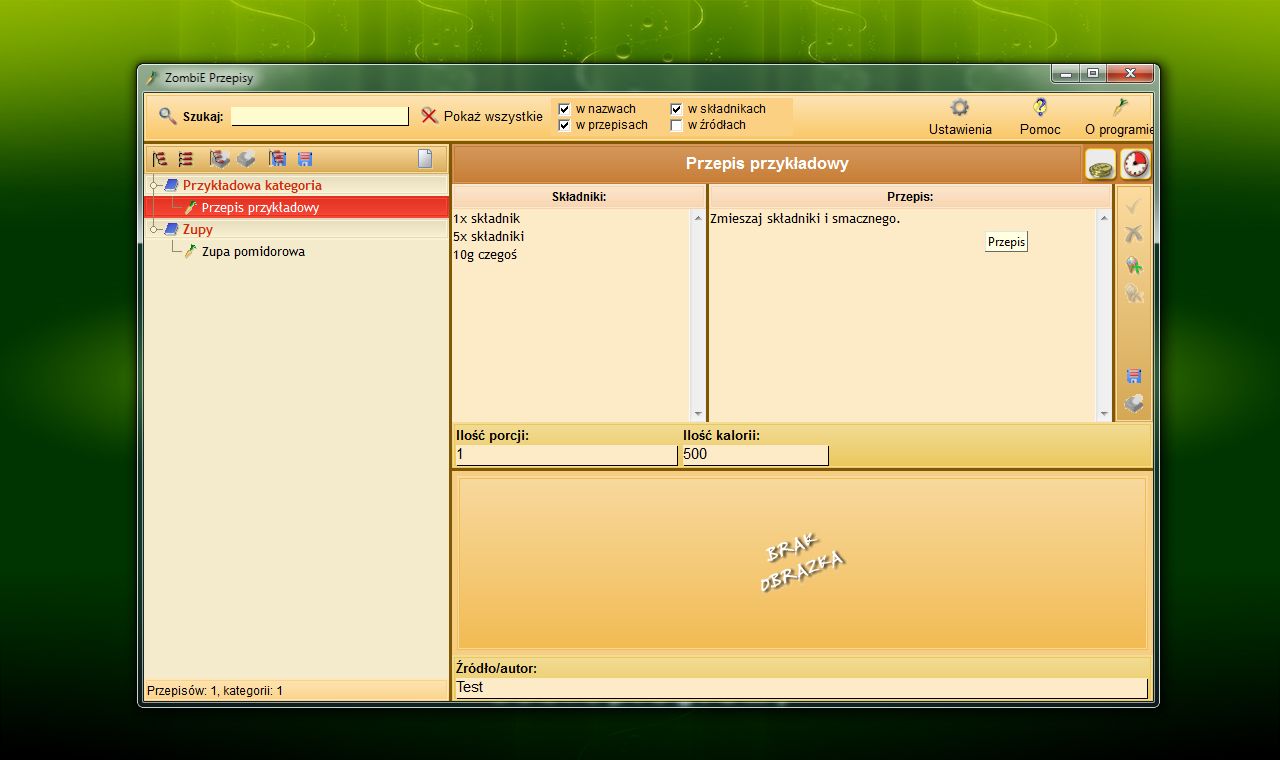The width and height of the screenshot is (1280, 760).
Task: Click the grayed checkmark confirm icon
Action: click(1133, 205)
